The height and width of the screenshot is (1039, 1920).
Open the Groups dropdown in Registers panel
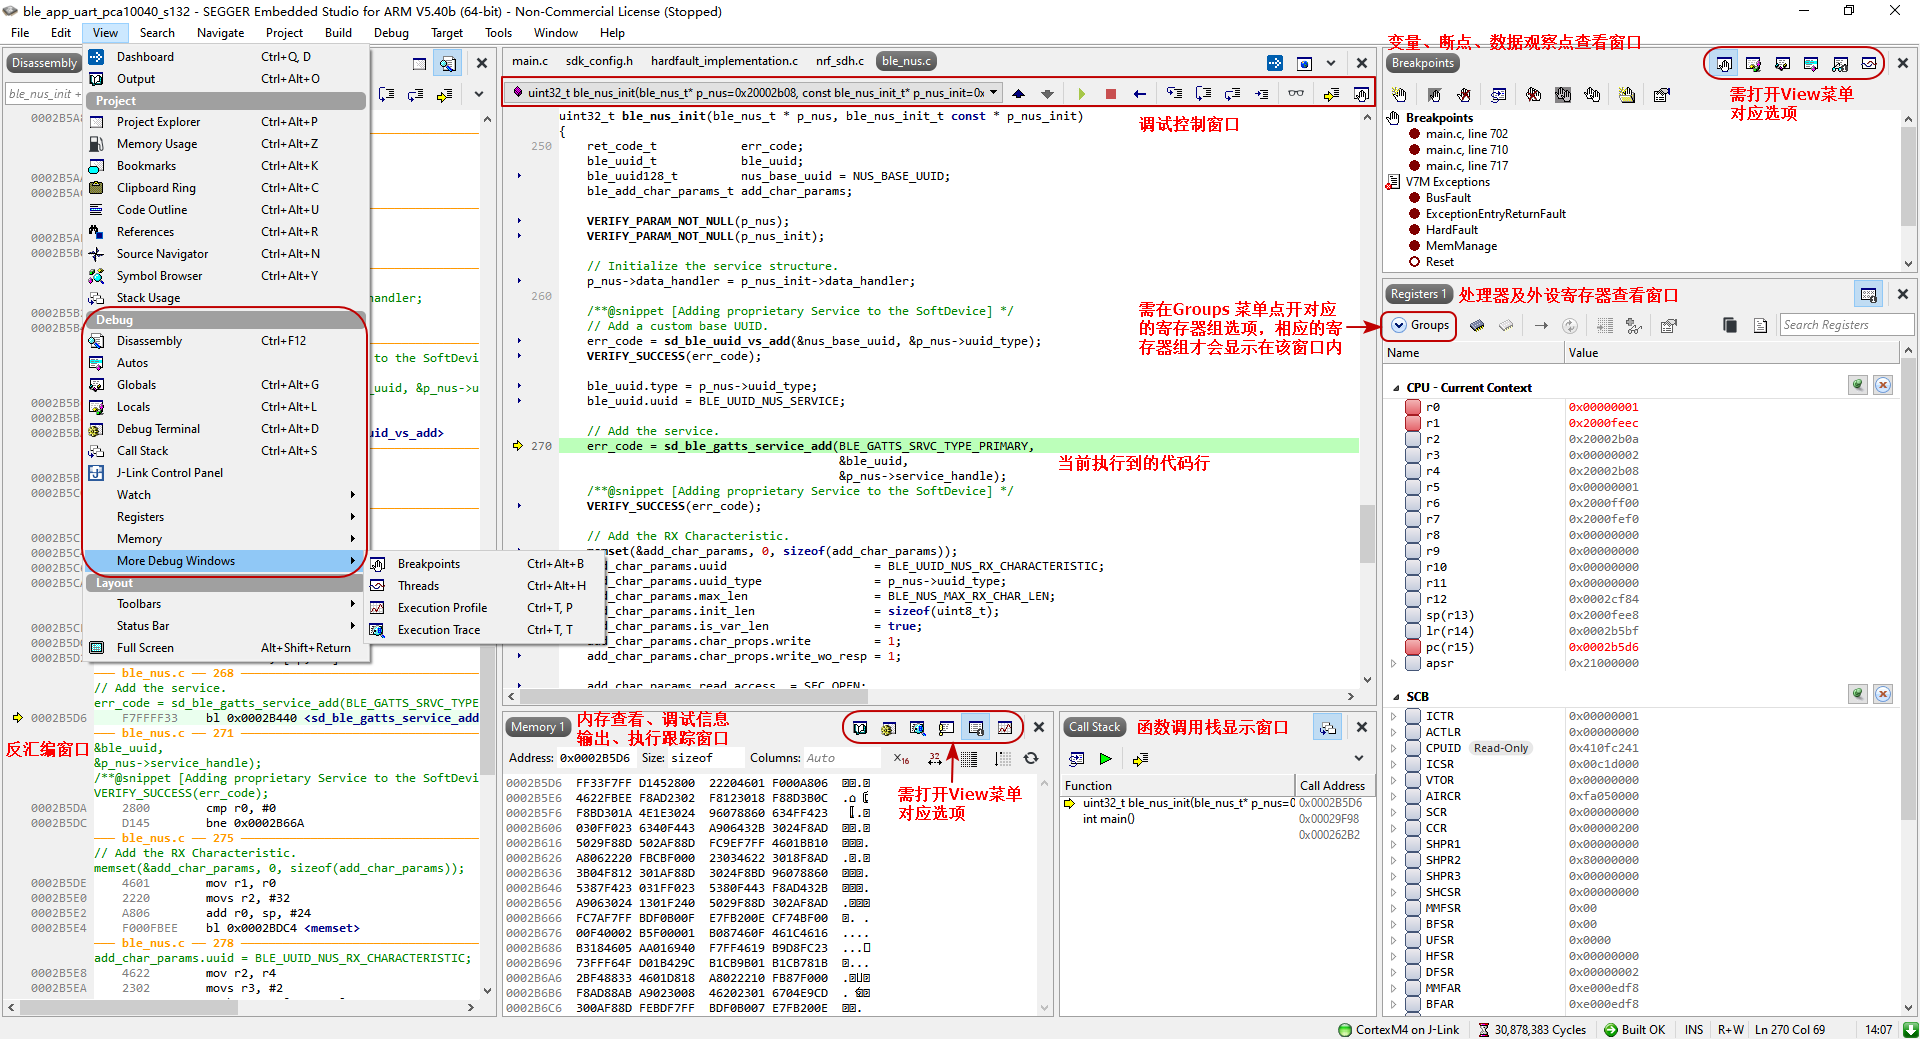click(x=1419, y=325)
